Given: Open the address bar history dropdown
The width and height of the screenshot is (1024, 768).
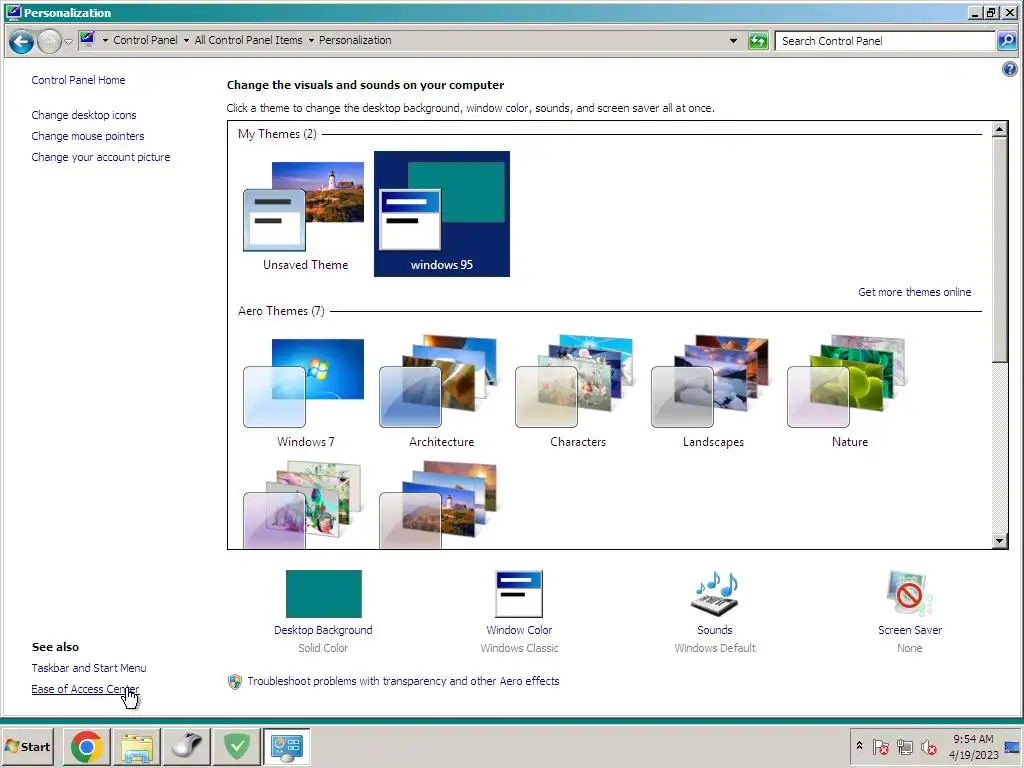Looking at the screenshot, I should coord(733,40).
